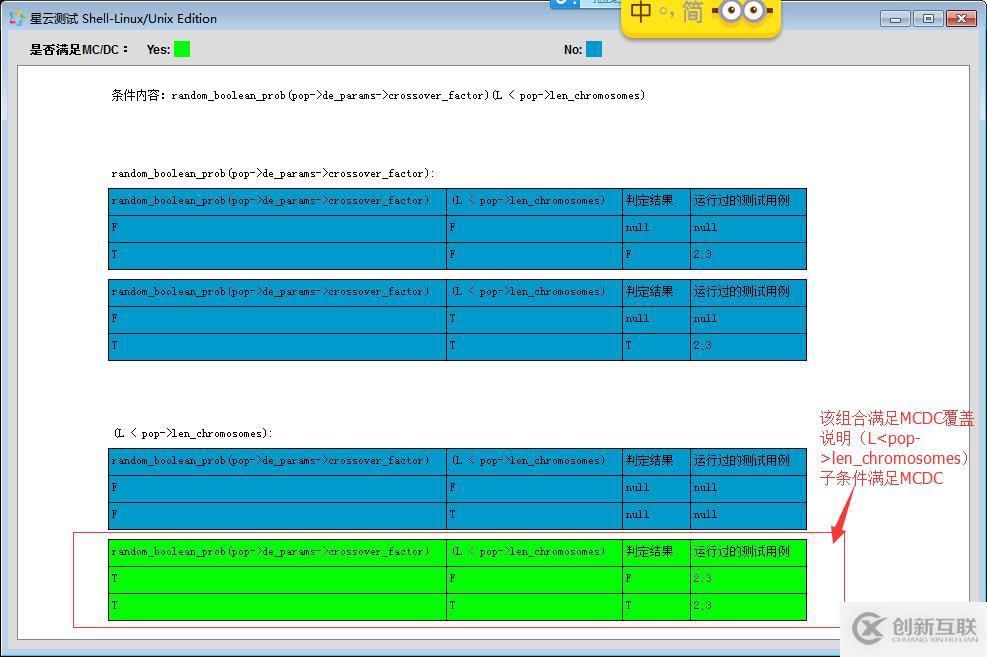The height and width of the screenshot is (657, 987).
Task: Click the (L < pop->len_chromosomes): section heading
Action: tap(193, 434)
